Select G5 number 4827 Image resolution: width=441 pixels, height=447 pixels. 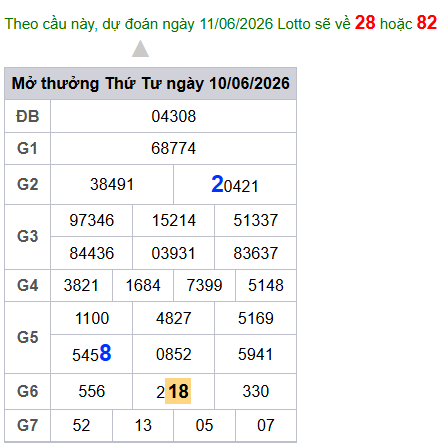click(x=174, y=318)
